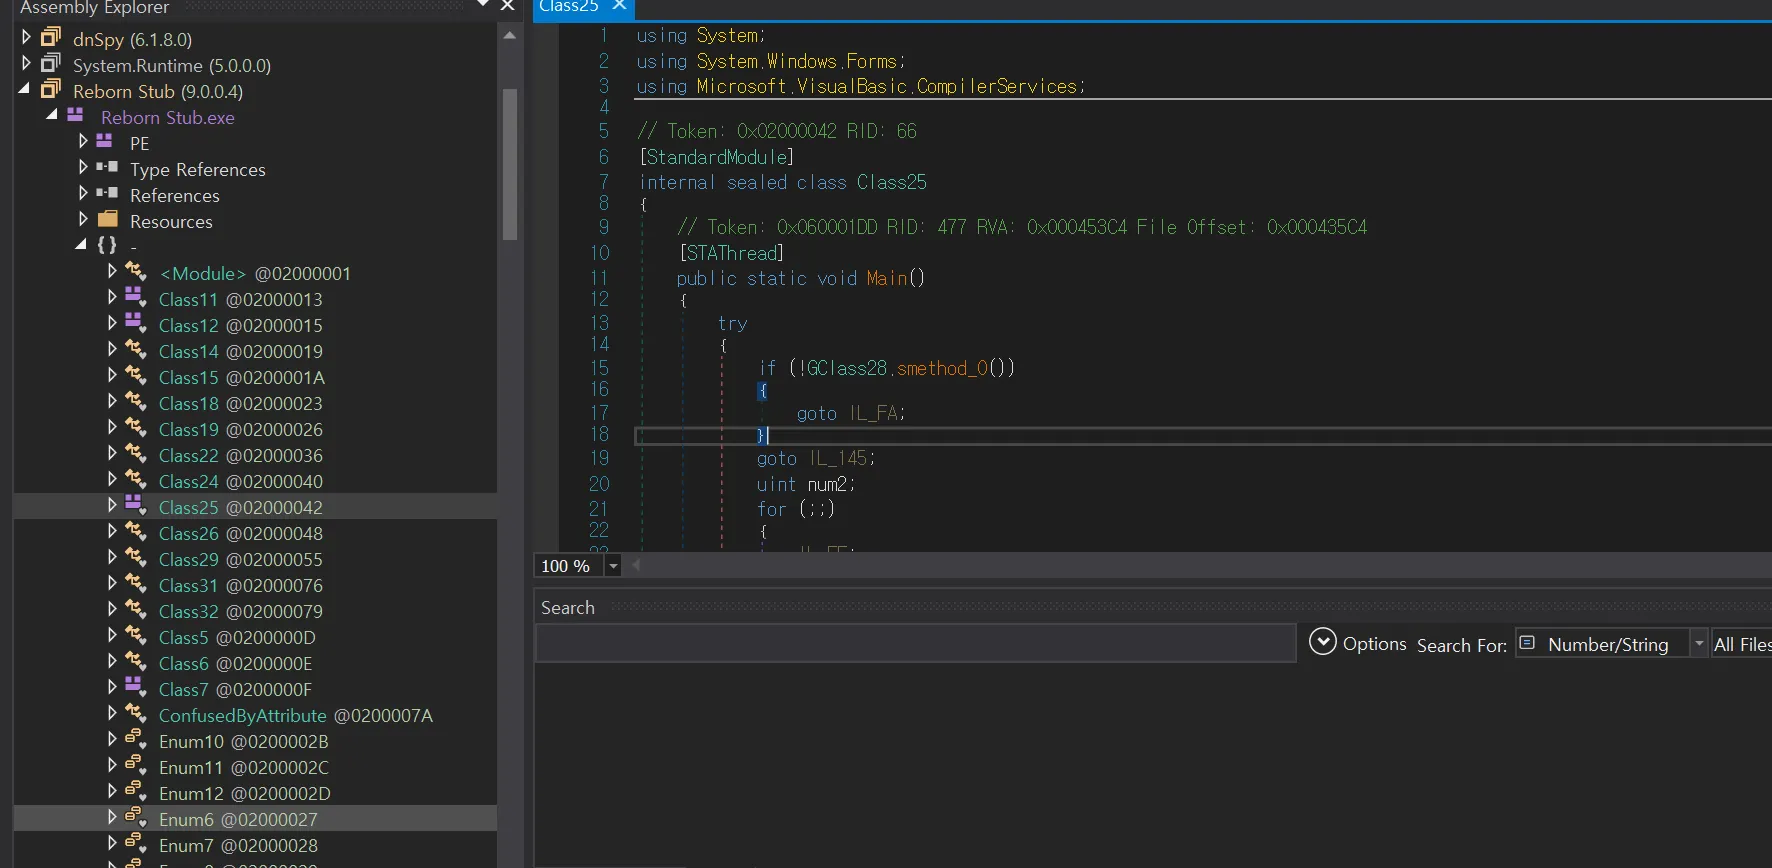
Task: Click the GClass28 type reference link
Action: [x=846, y=368]
